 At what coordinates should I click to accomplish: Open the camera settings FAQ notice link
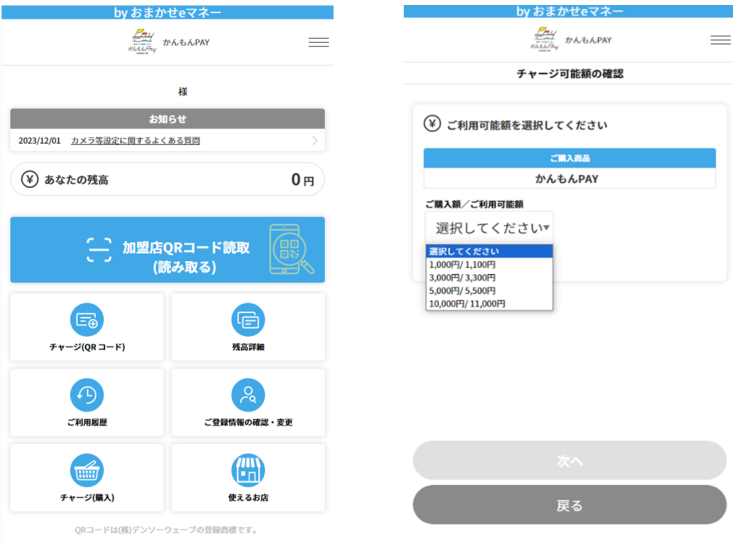135,141
